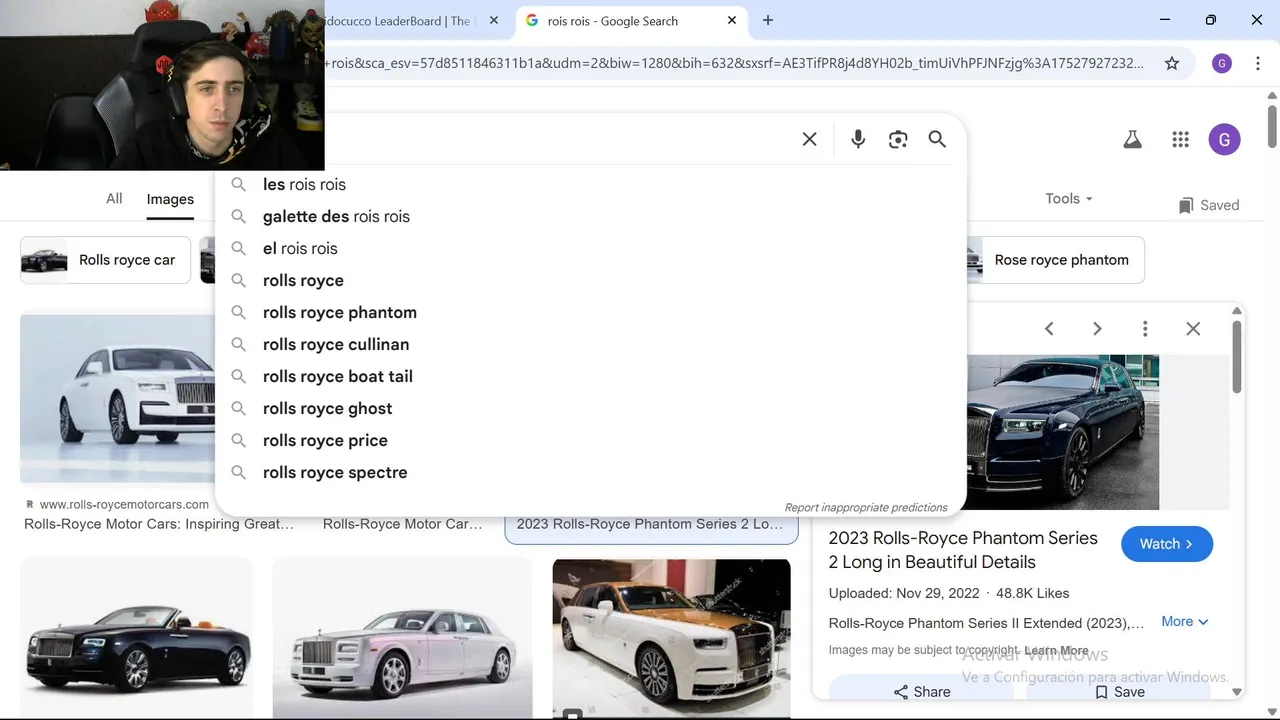Choose suggestion 'galette des rois rois'
The image size is (1280, 720).
590,216
